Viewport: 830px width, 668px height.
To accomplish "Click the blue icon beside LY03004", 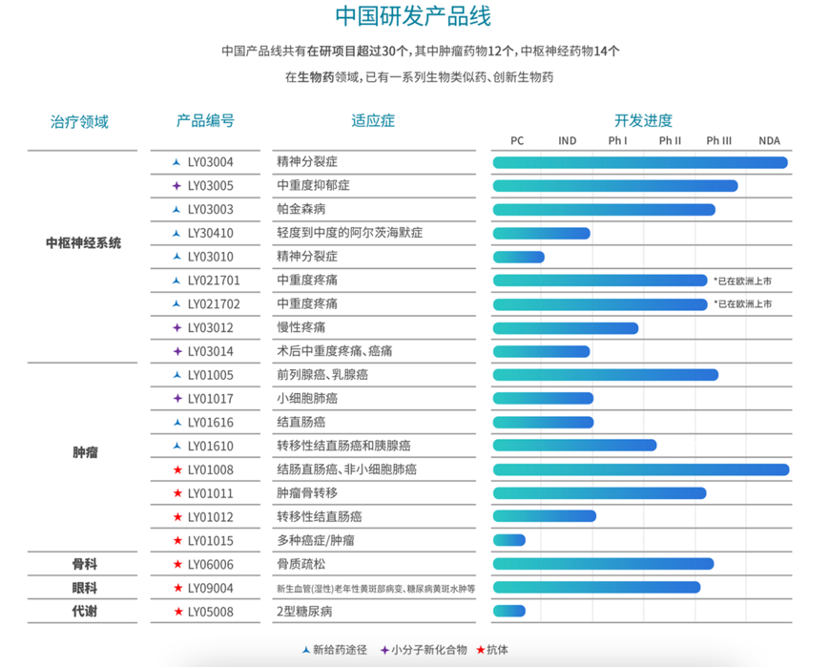I will pos(177,162).
